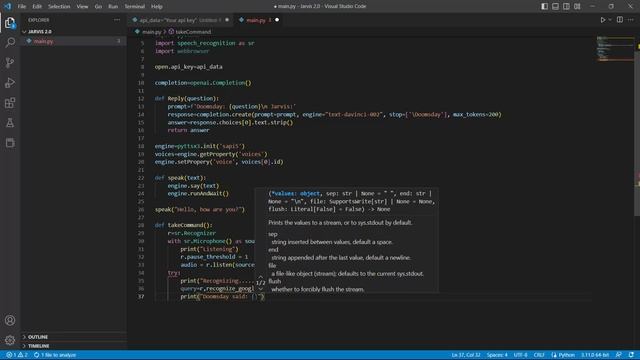Open the Terminal menu
The width and height of the screenshot is (640, 360).
[134, 6]
